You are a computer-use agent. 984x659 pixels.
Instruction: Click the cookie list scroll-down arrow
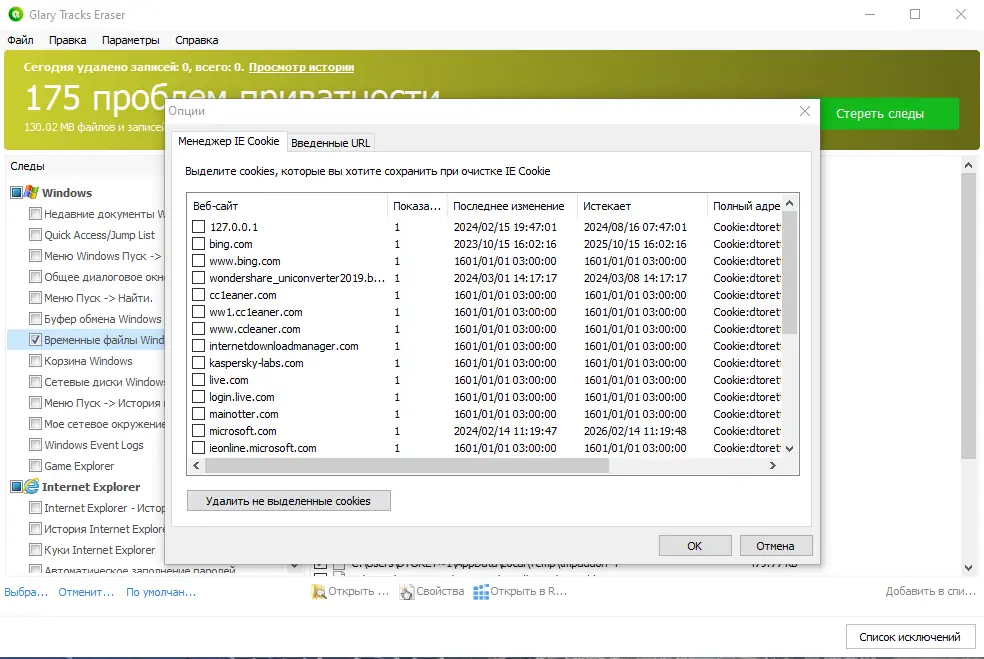(790, 449)
